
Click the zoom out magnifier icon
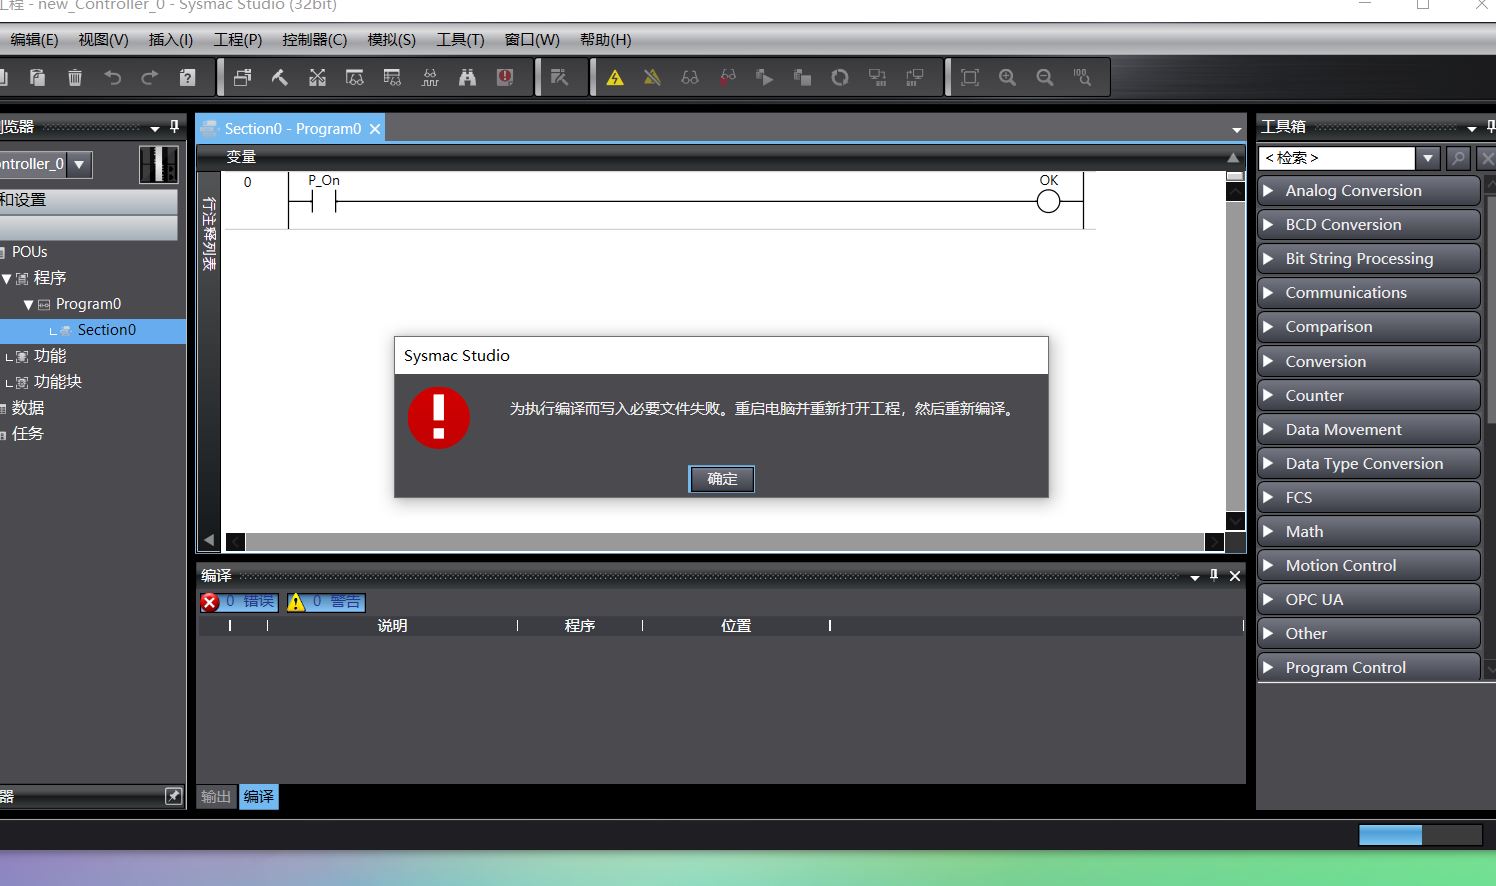pos(1045,78)
